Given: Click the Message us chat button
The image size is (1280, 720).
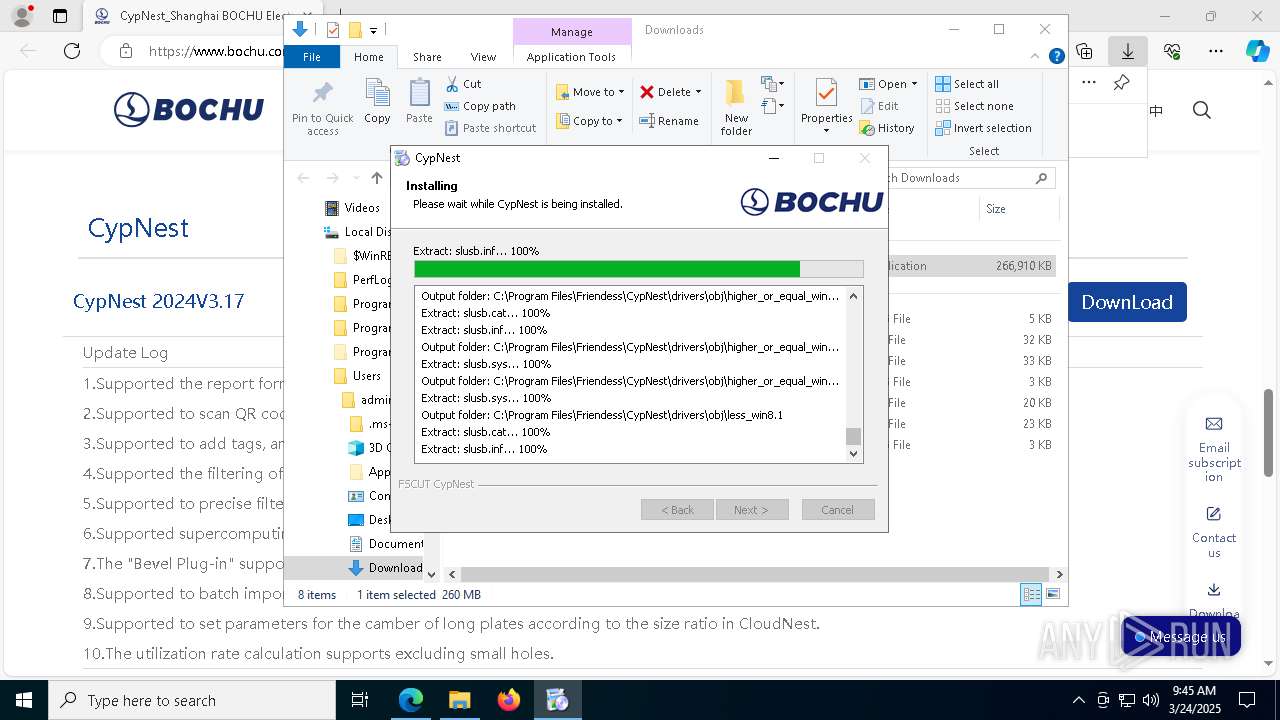Looking at the screenshot, I should tap(1181, 637).
